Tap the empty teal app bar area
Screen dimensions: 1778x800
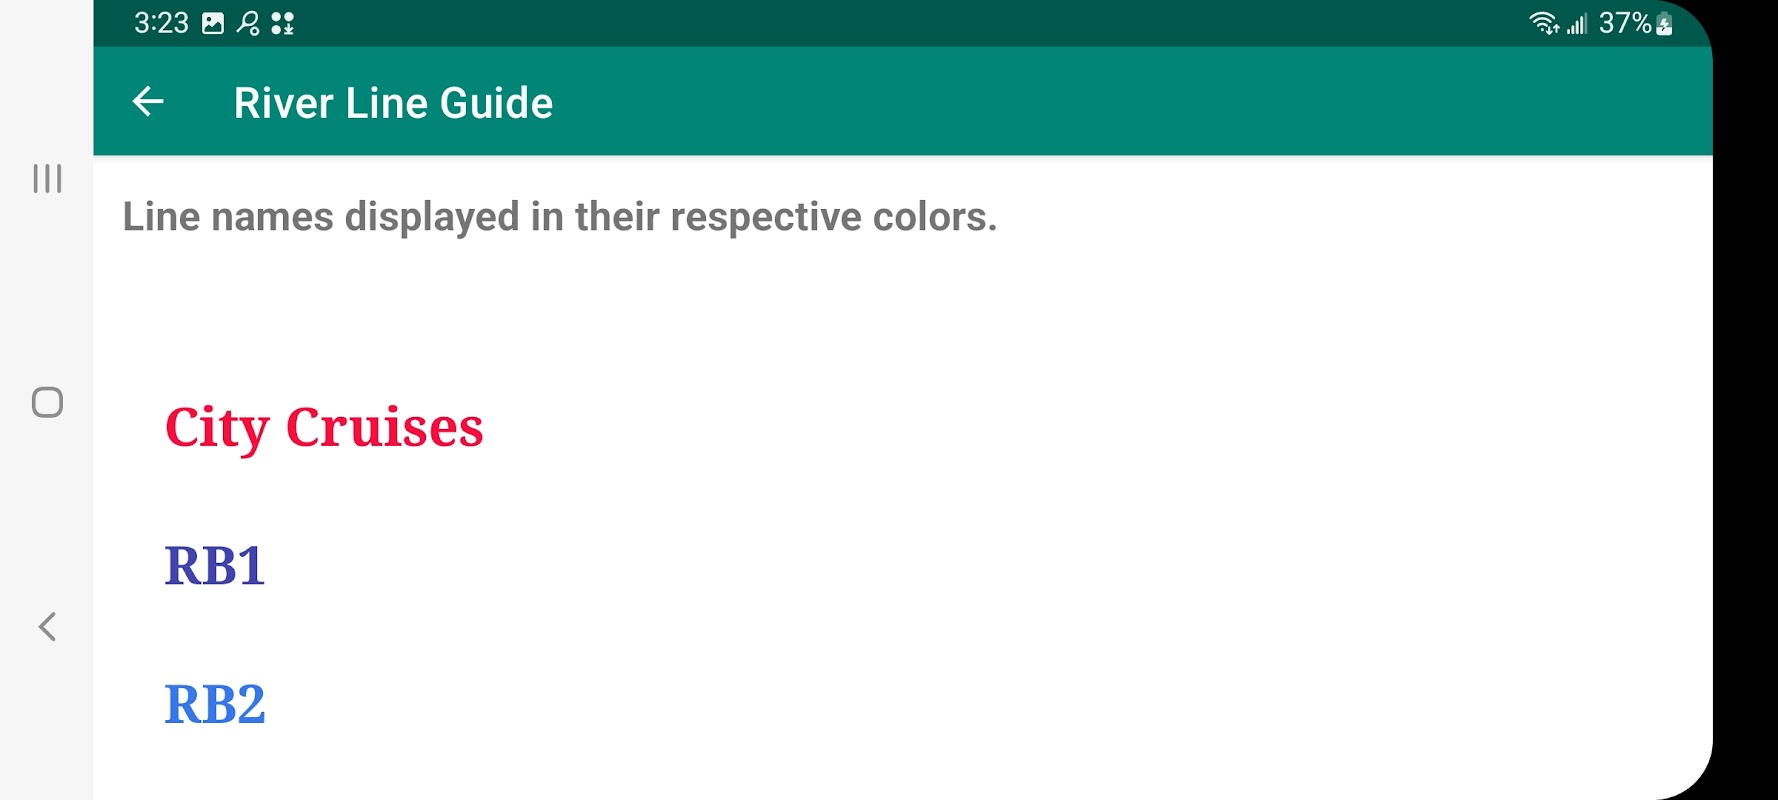(x=1100, y=102)
